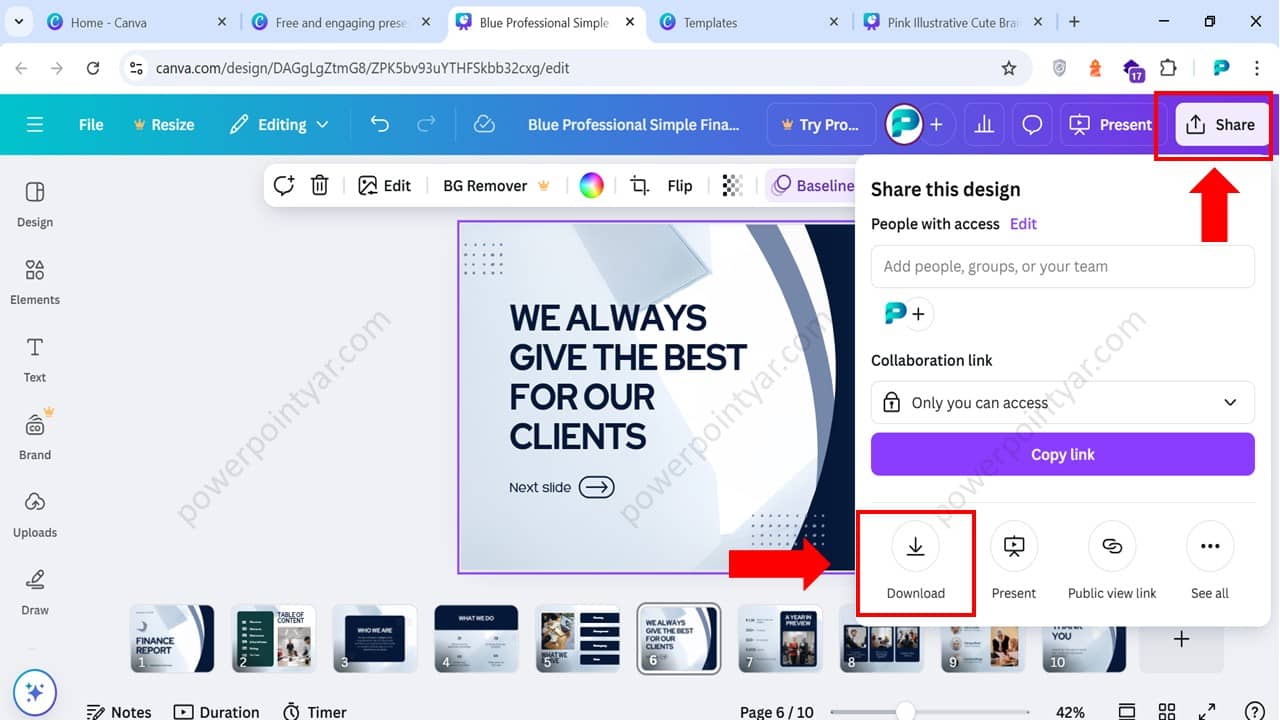Click the redo arrow
Image resolution: width=1280 pixels, height=720 pixels.
point(426,124)
